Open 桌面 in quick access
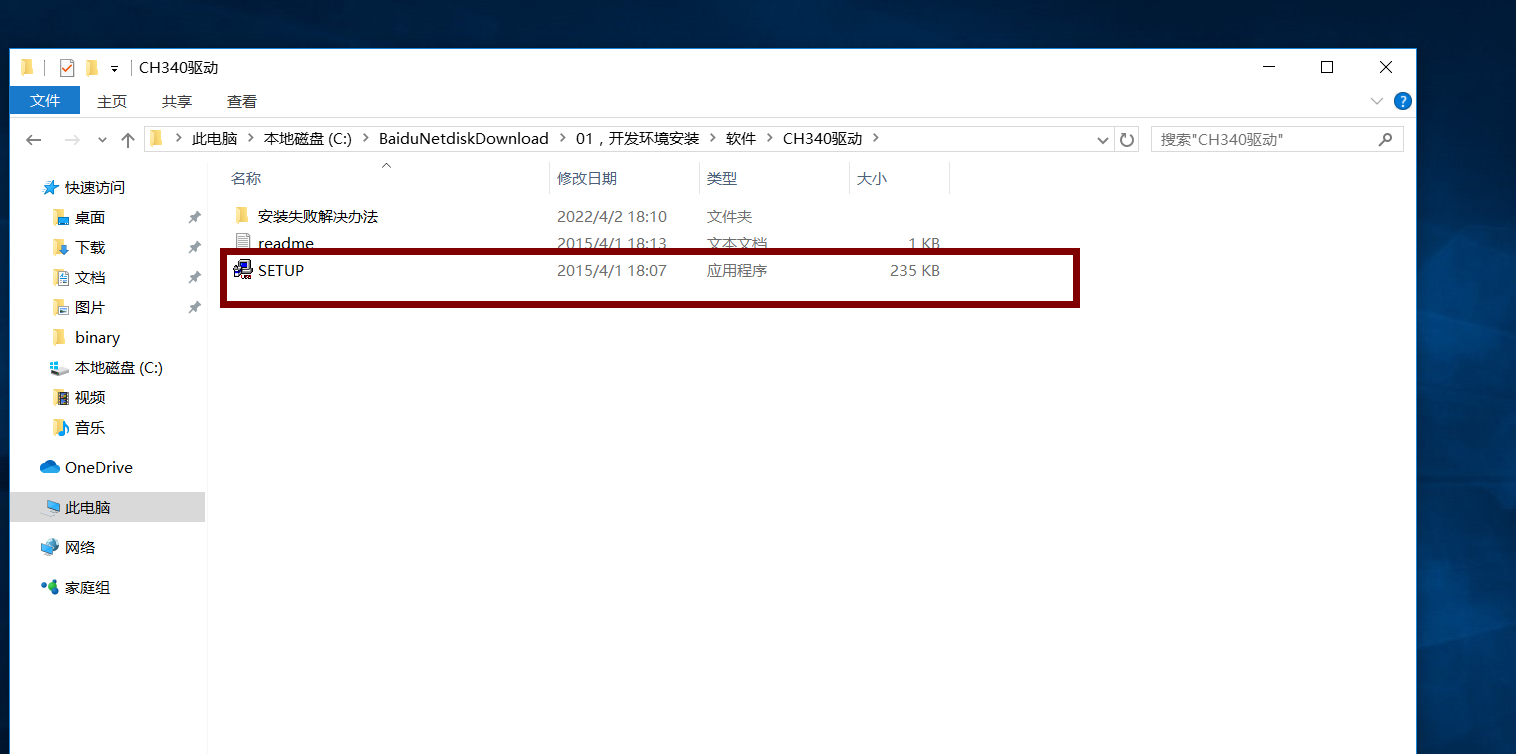Screen dimensions: 1516x754 [x=90, y=218]
